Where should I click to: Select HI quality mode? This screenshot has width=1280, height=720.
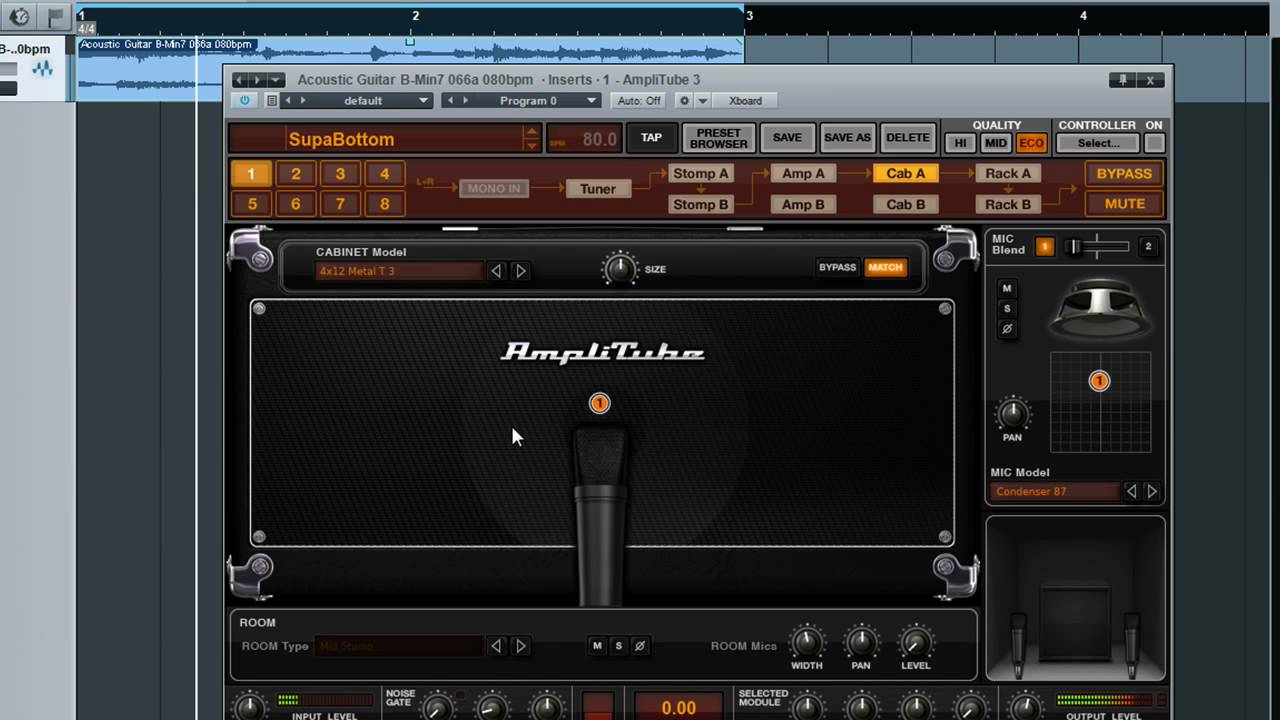[x=960, y=143]
